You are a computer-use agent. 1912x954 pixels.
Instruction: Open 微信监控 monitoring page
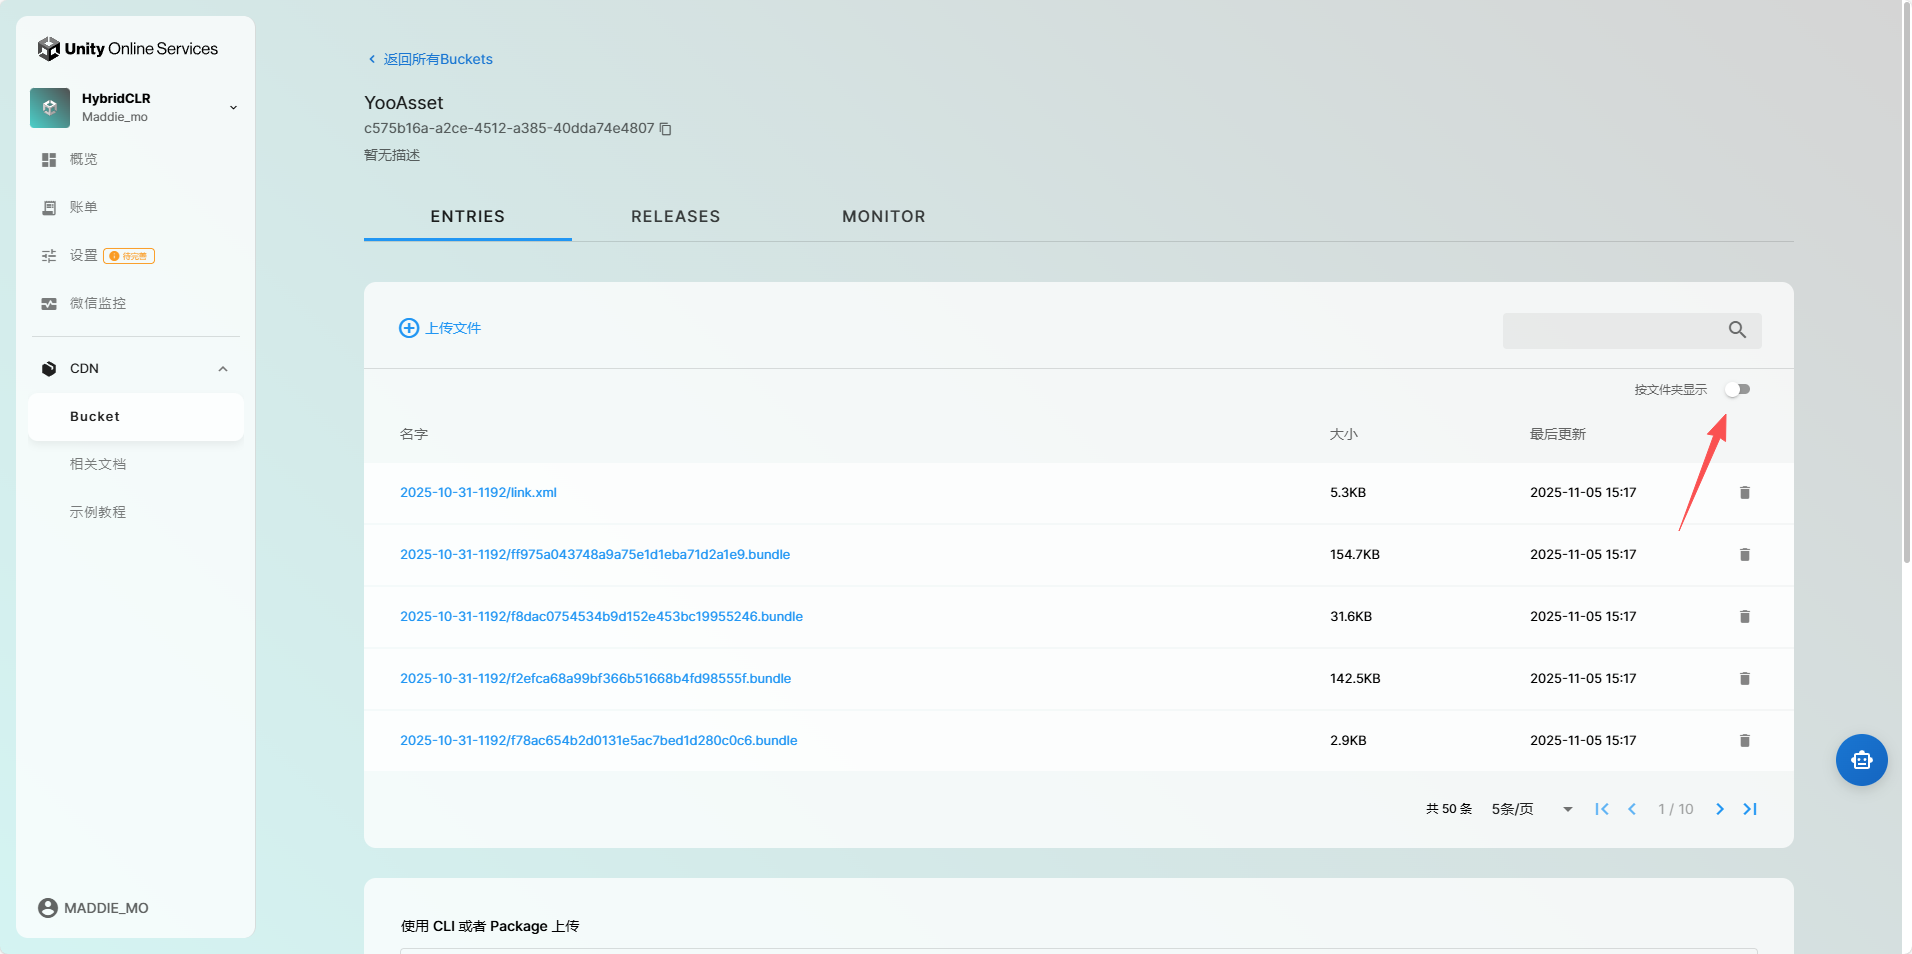(x=98, y=303)
